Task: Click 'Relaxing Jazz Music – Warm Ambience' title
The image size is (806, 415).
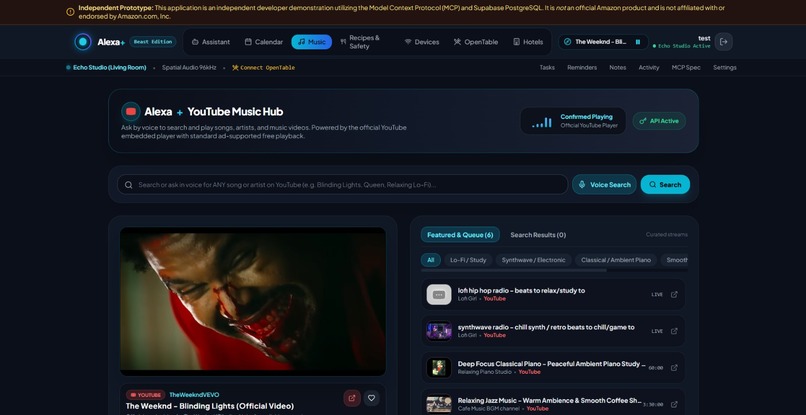Action: (549, 400)
